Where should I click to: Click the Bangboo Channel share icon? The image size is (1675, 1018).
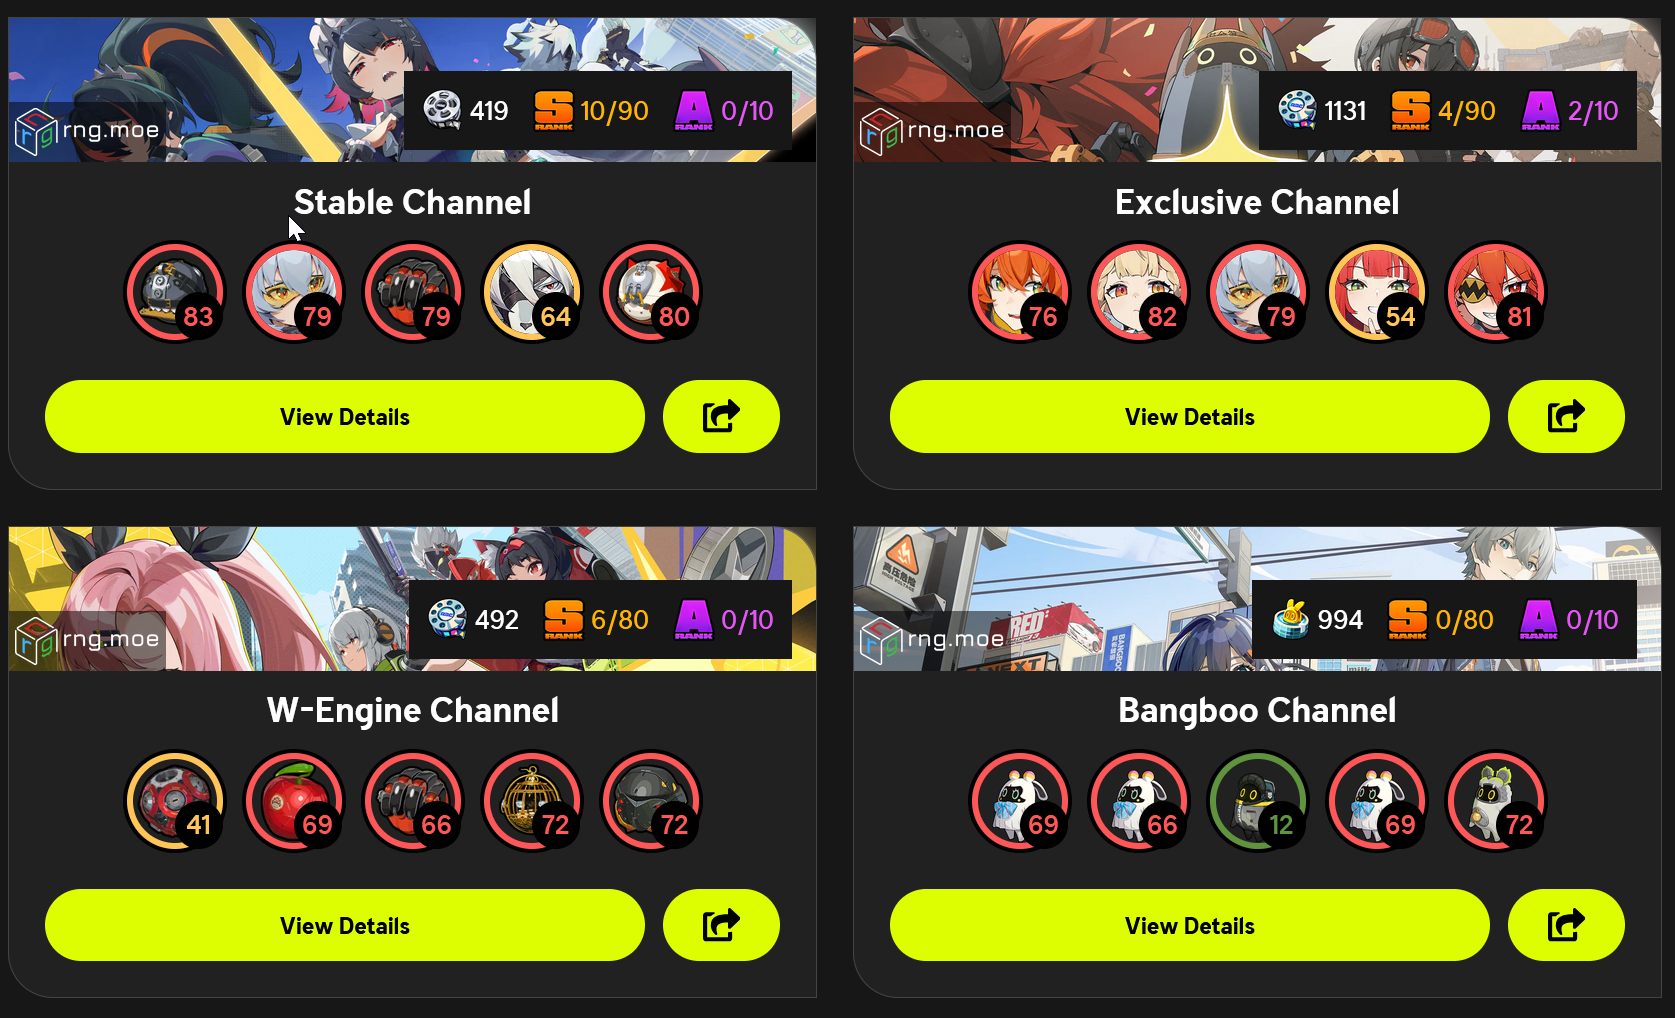click(1566, 925)
